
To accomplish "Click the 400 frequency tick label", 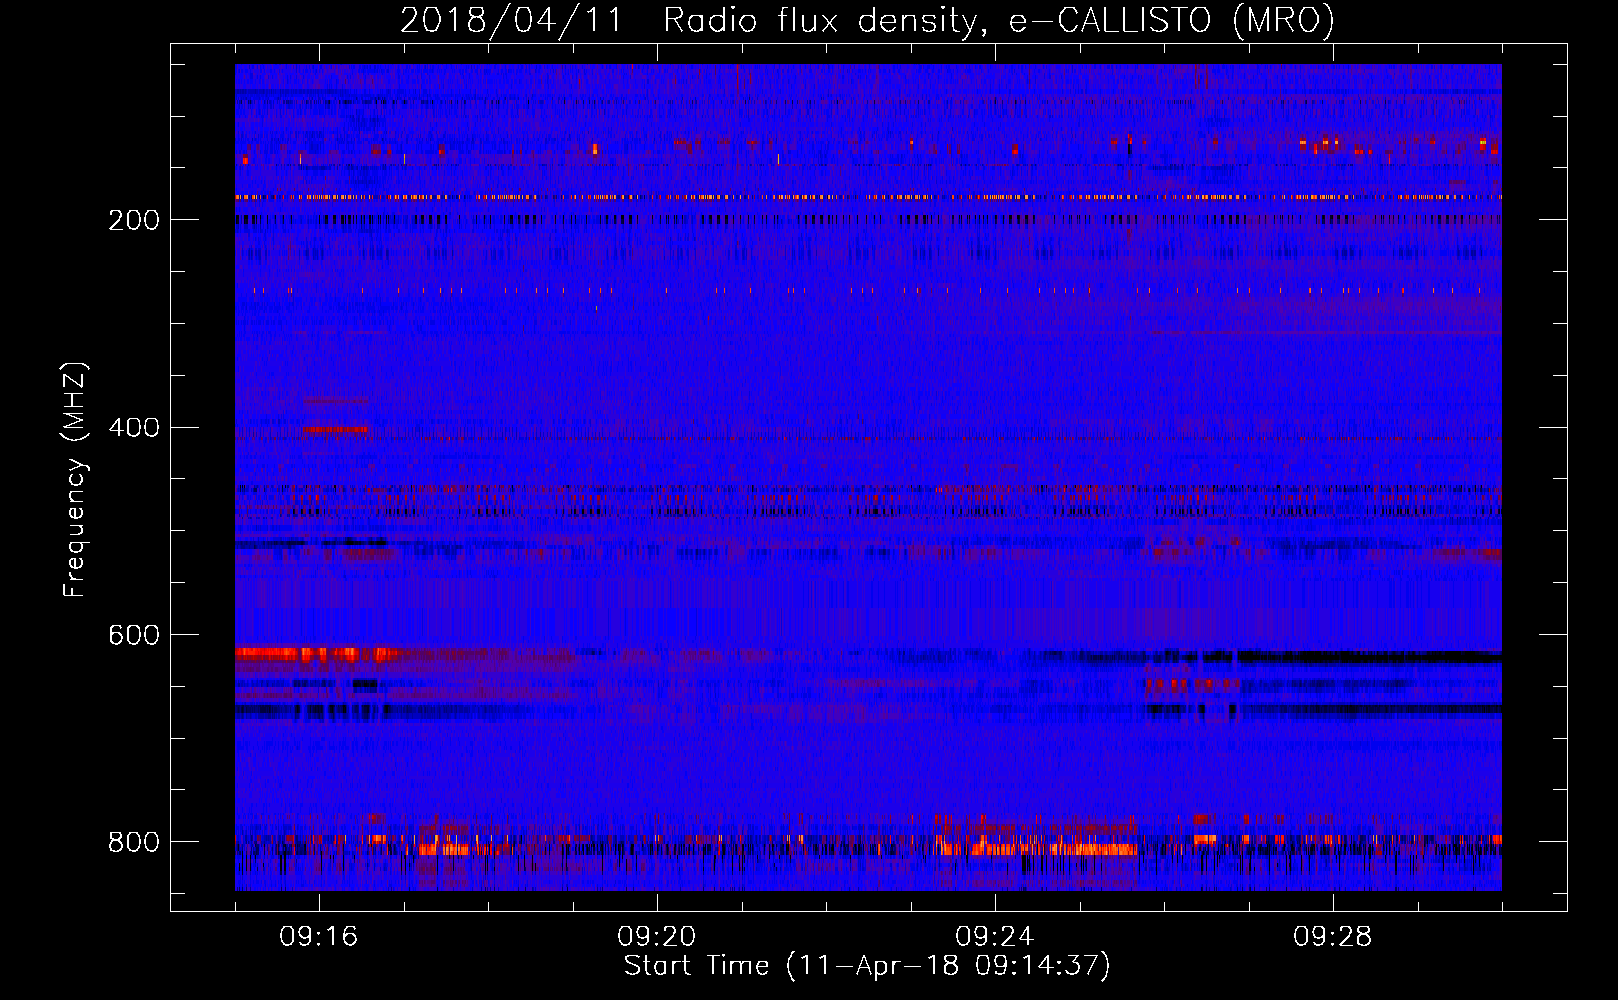I will 134,428.
